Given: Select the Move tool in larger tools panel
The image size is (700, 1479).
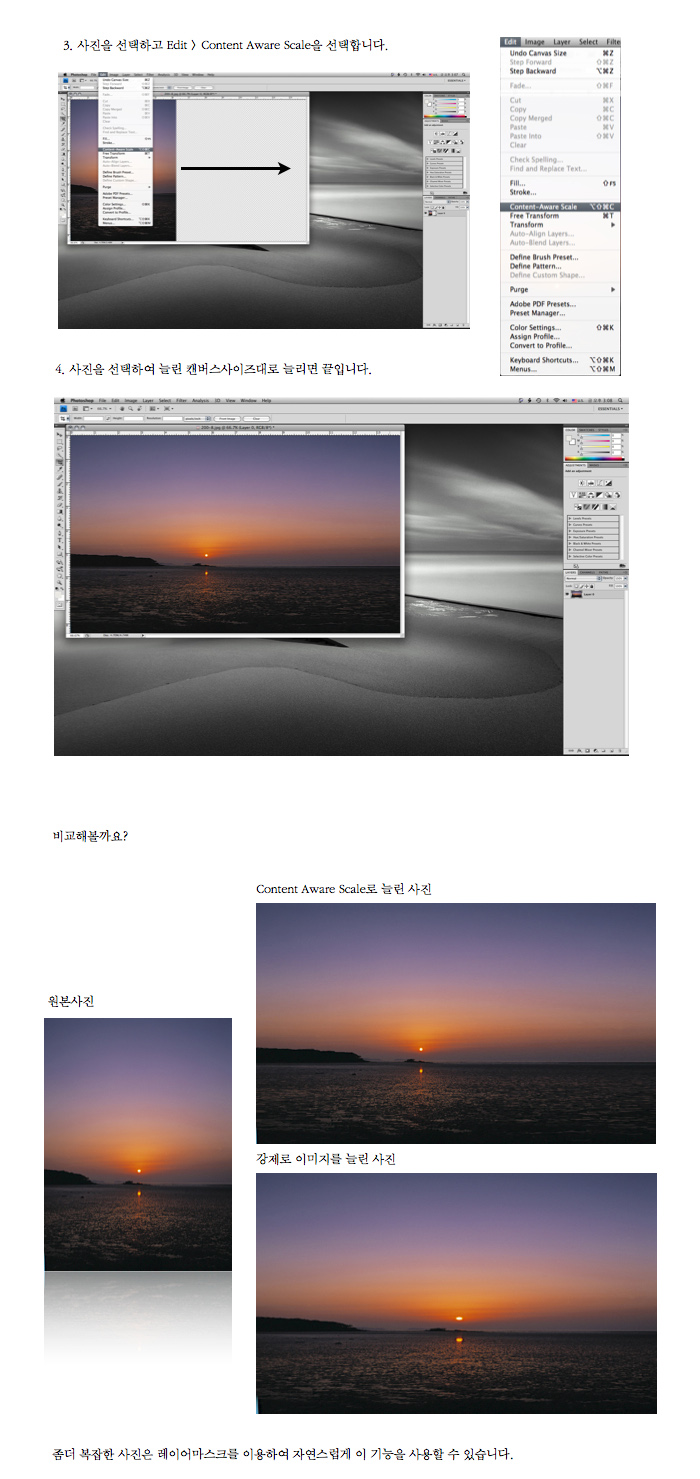Looking at the screenshot, I should tap(60, 435).
